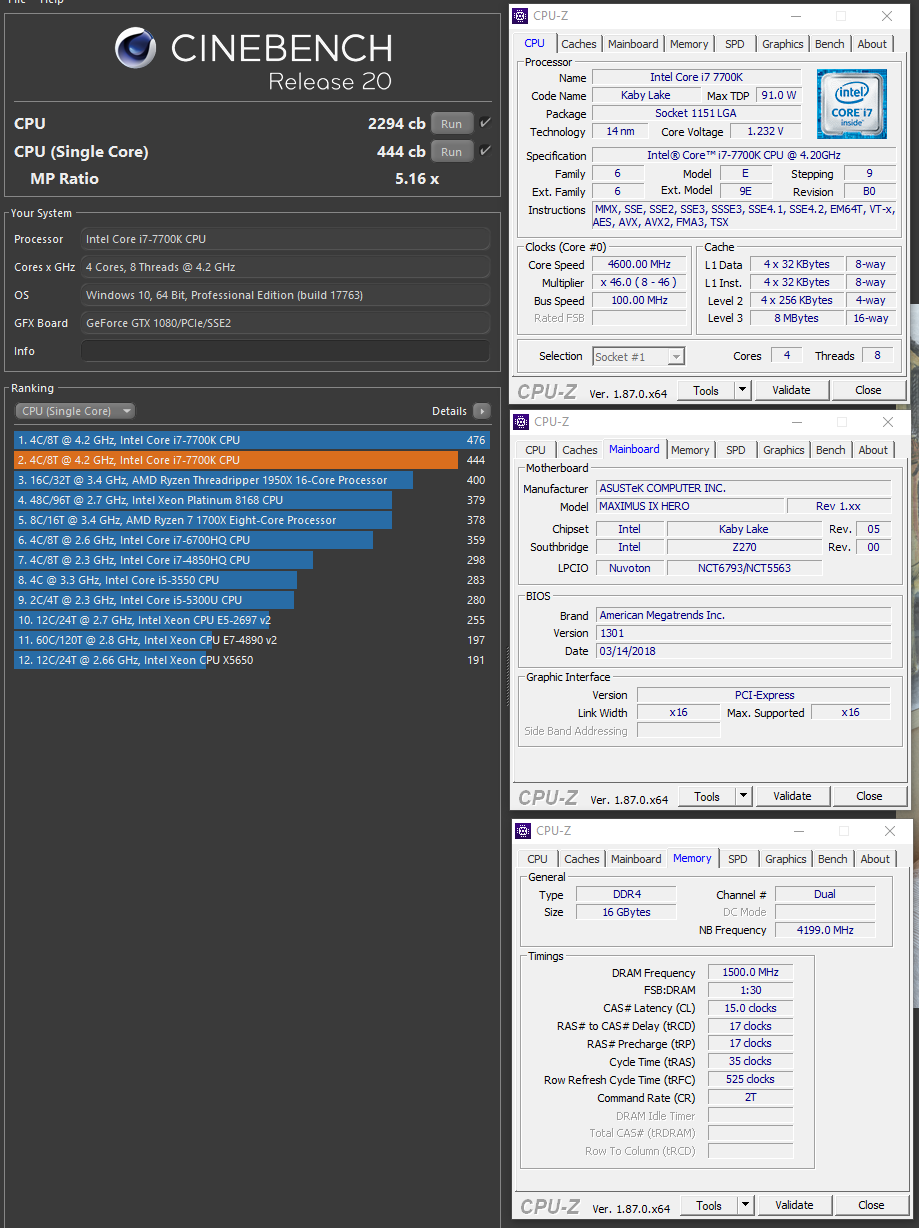
Task: Click the MAXIMUS IX HERO model field
Action: pyautogui.click(x=689, y=506)
